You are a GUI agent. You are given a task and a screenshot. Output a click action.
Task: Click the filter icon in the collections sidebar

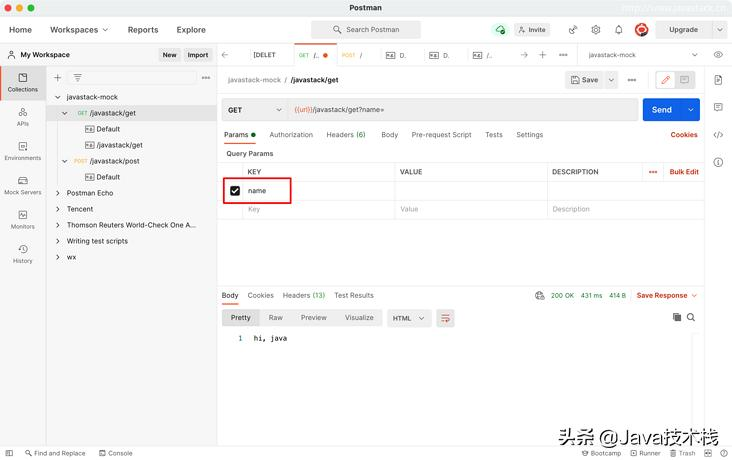pyautogui.click(x=77, y=78)
